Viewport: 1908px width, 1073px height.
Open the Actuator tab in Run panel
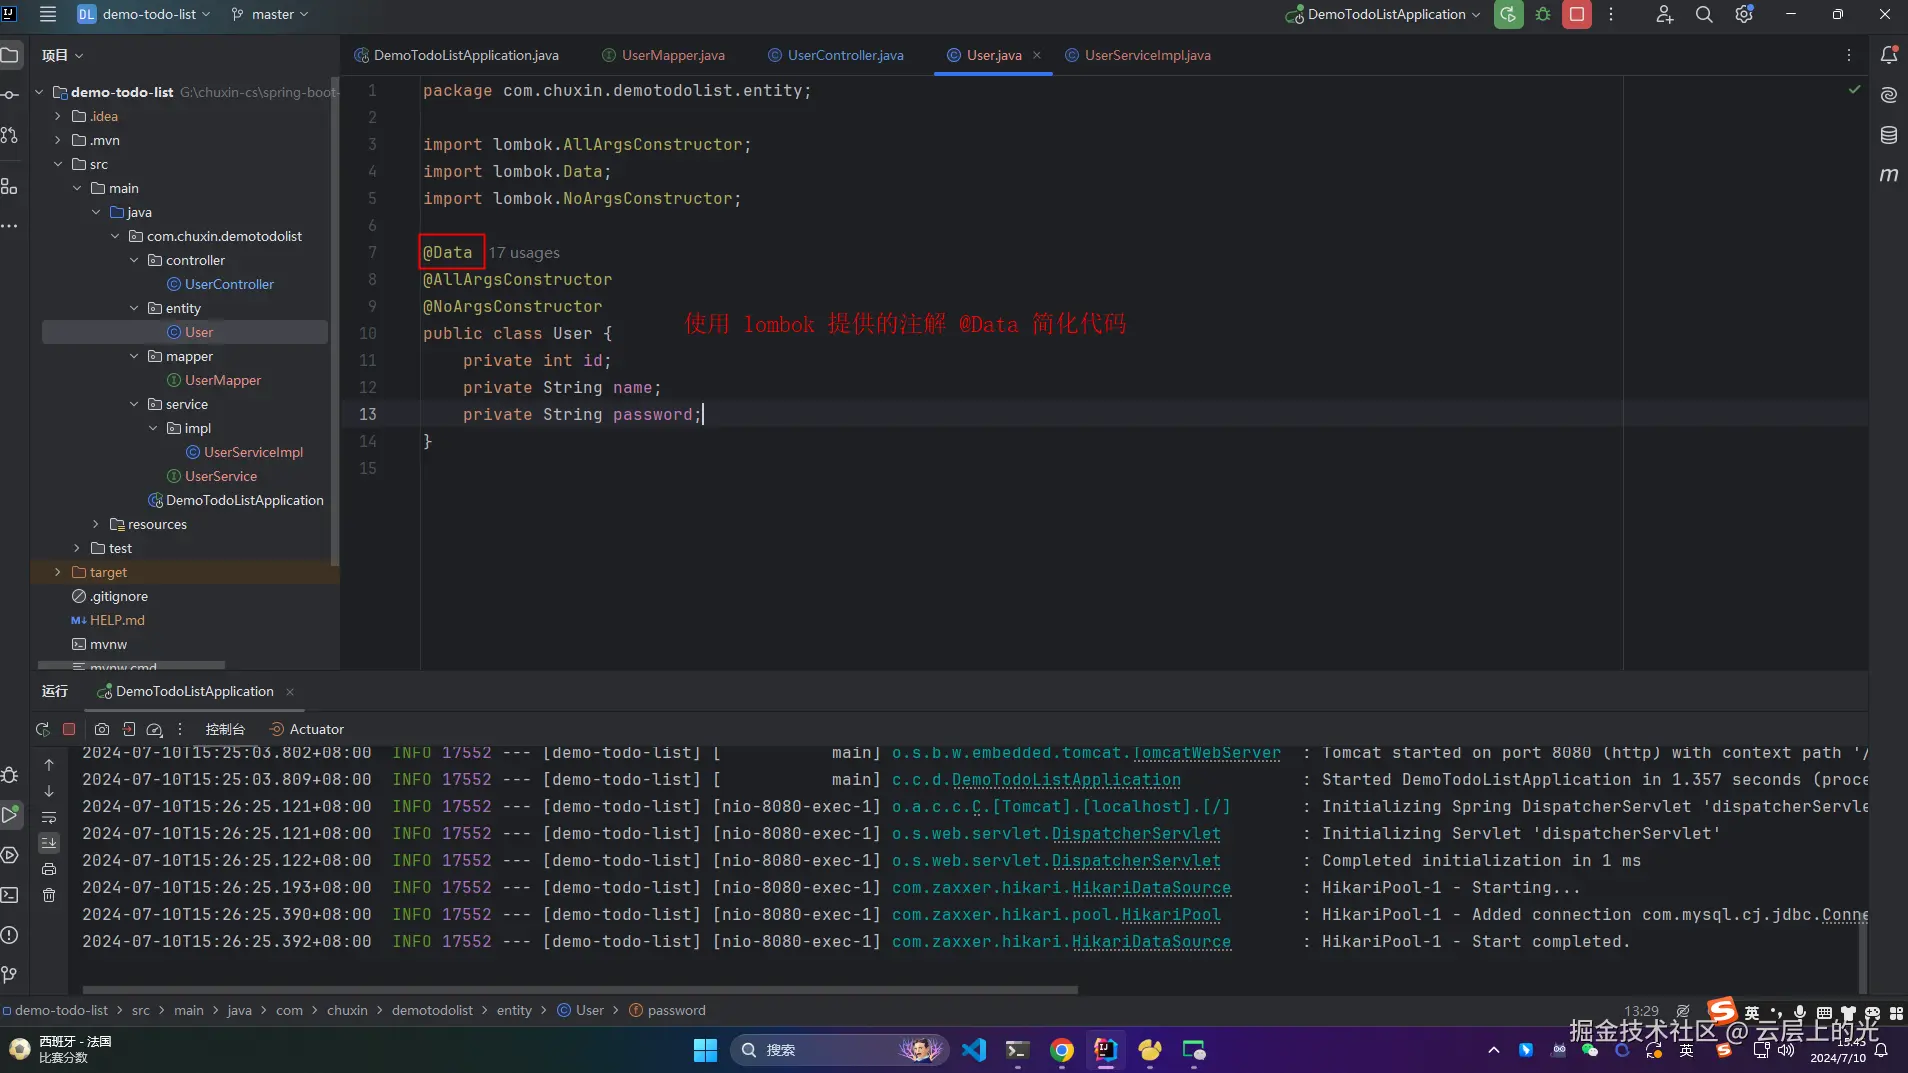tap(307, 730)
